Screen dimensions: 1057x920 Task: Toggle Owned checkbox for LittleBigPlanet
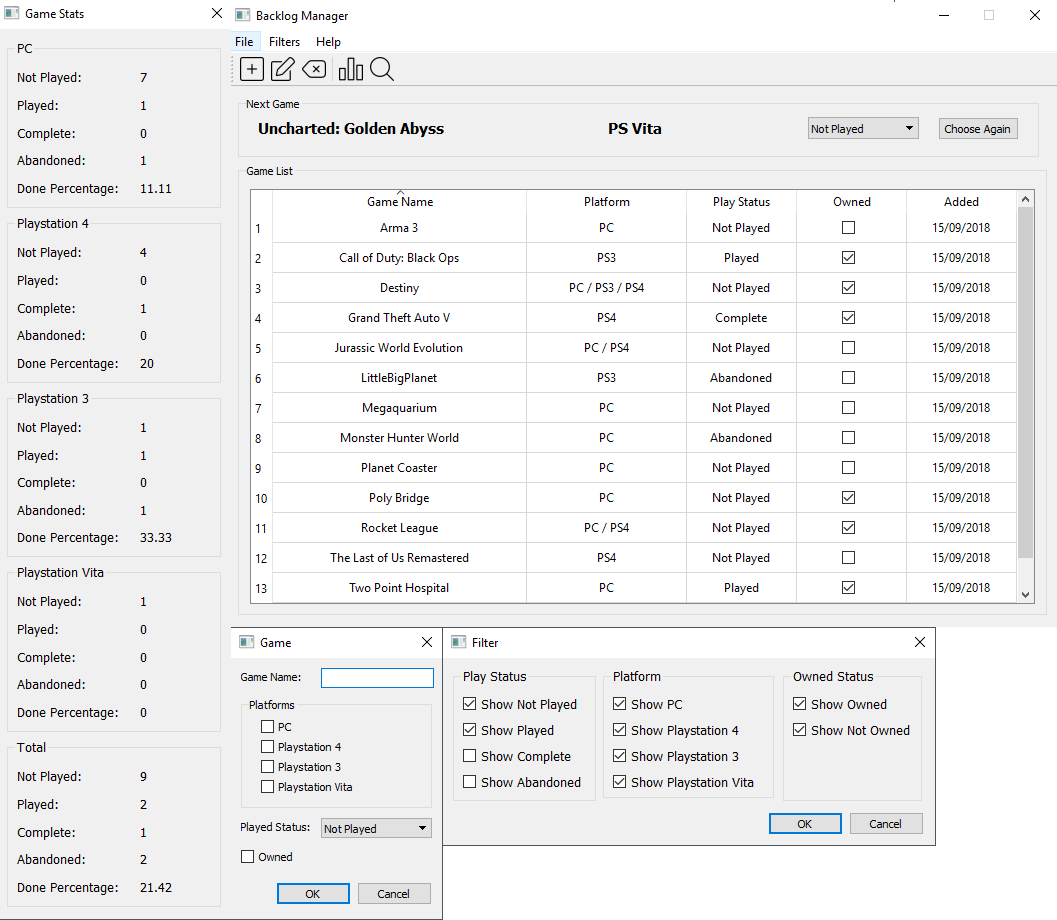tap(849, 377)
